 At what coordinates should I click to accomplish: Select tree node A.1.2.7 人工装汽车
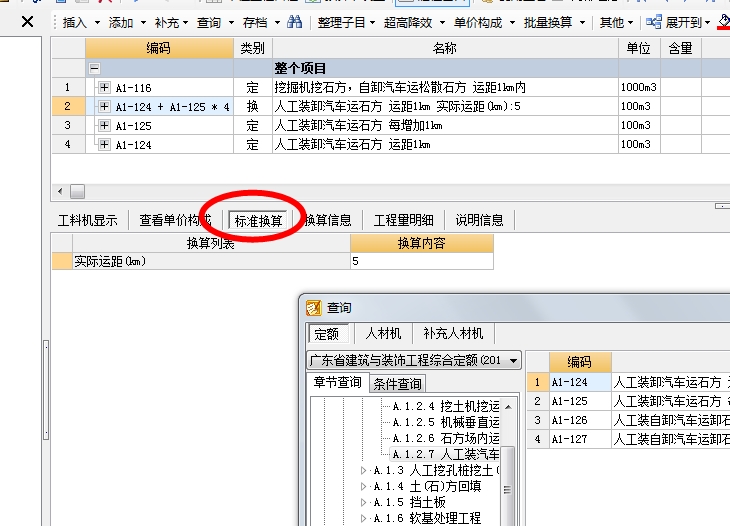click(x=445, y=454)
